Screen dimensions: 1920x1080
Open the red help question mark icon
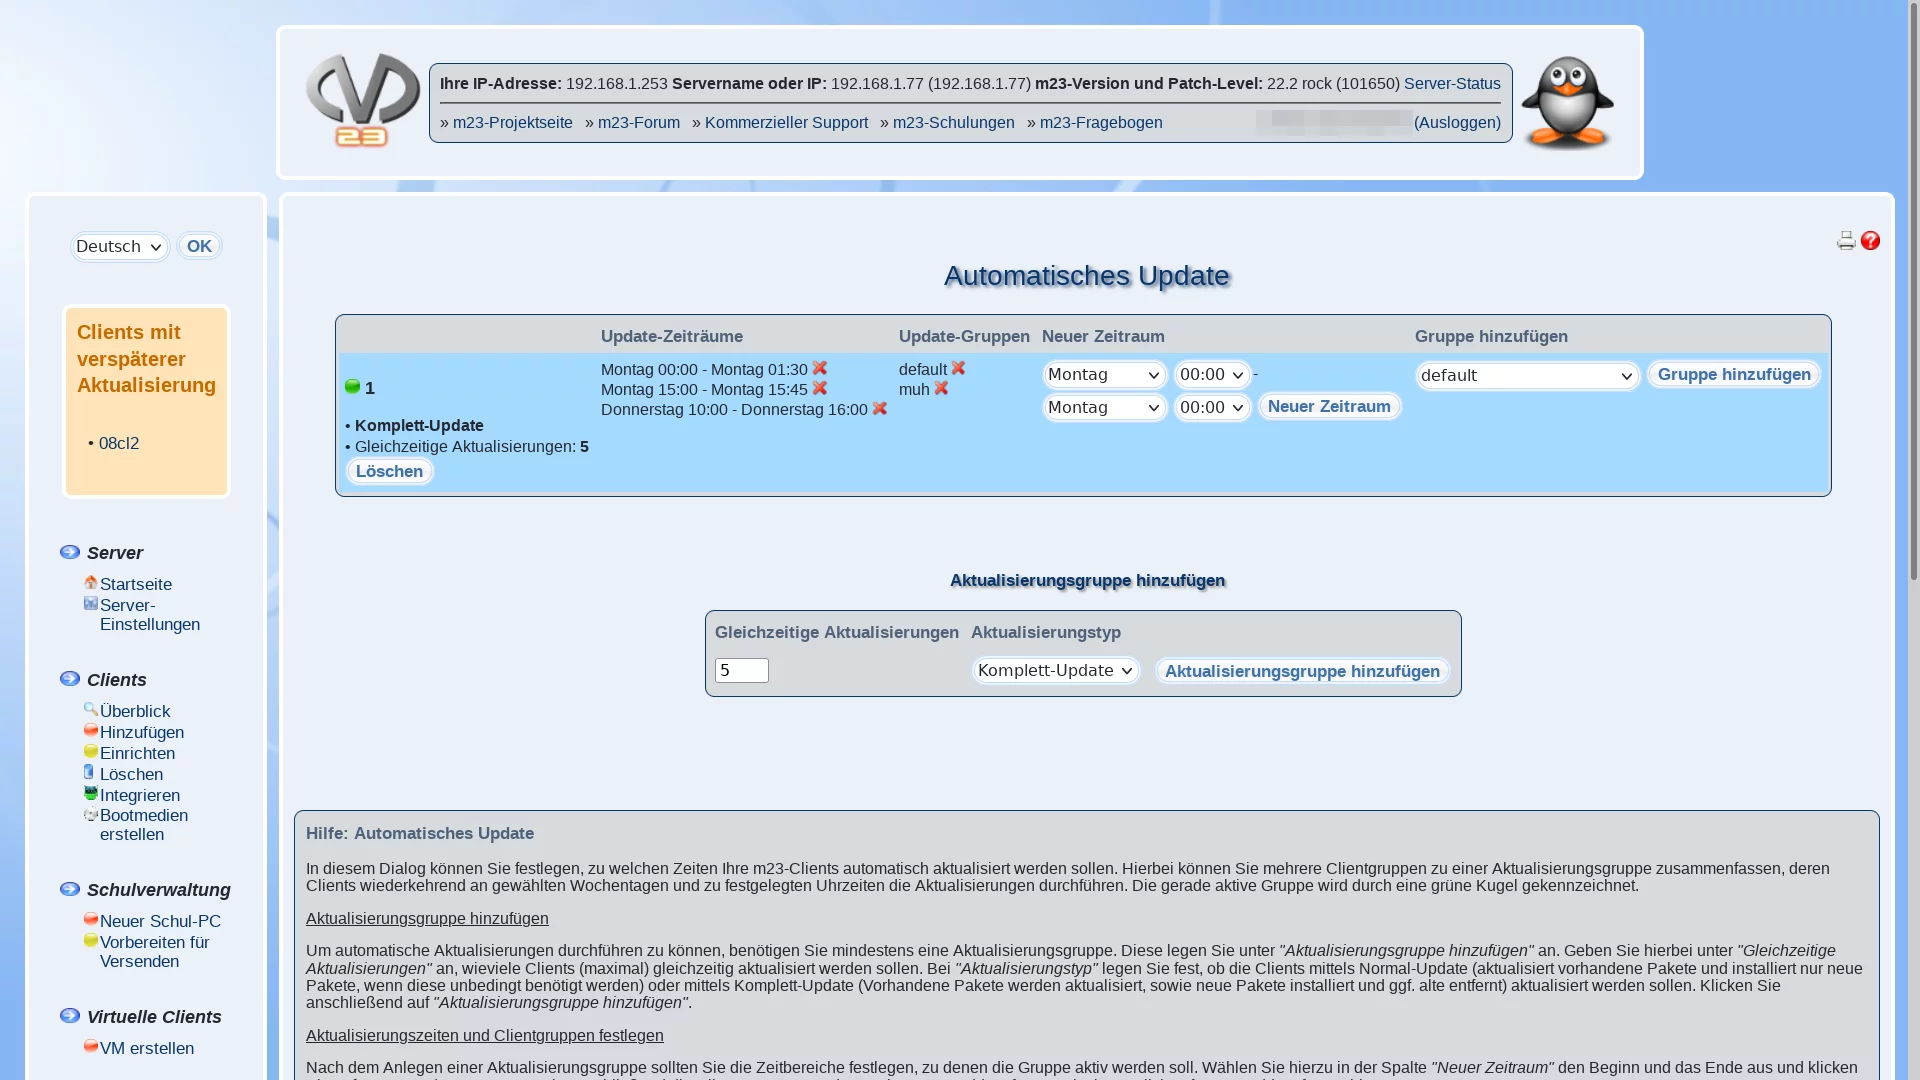tap(1870, 241)
